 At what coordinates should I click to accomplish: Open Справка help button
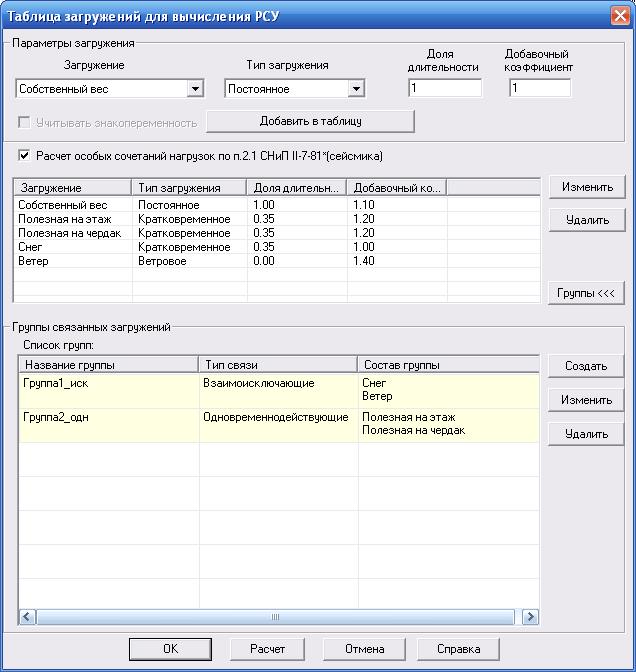click(x=458, y=649)
